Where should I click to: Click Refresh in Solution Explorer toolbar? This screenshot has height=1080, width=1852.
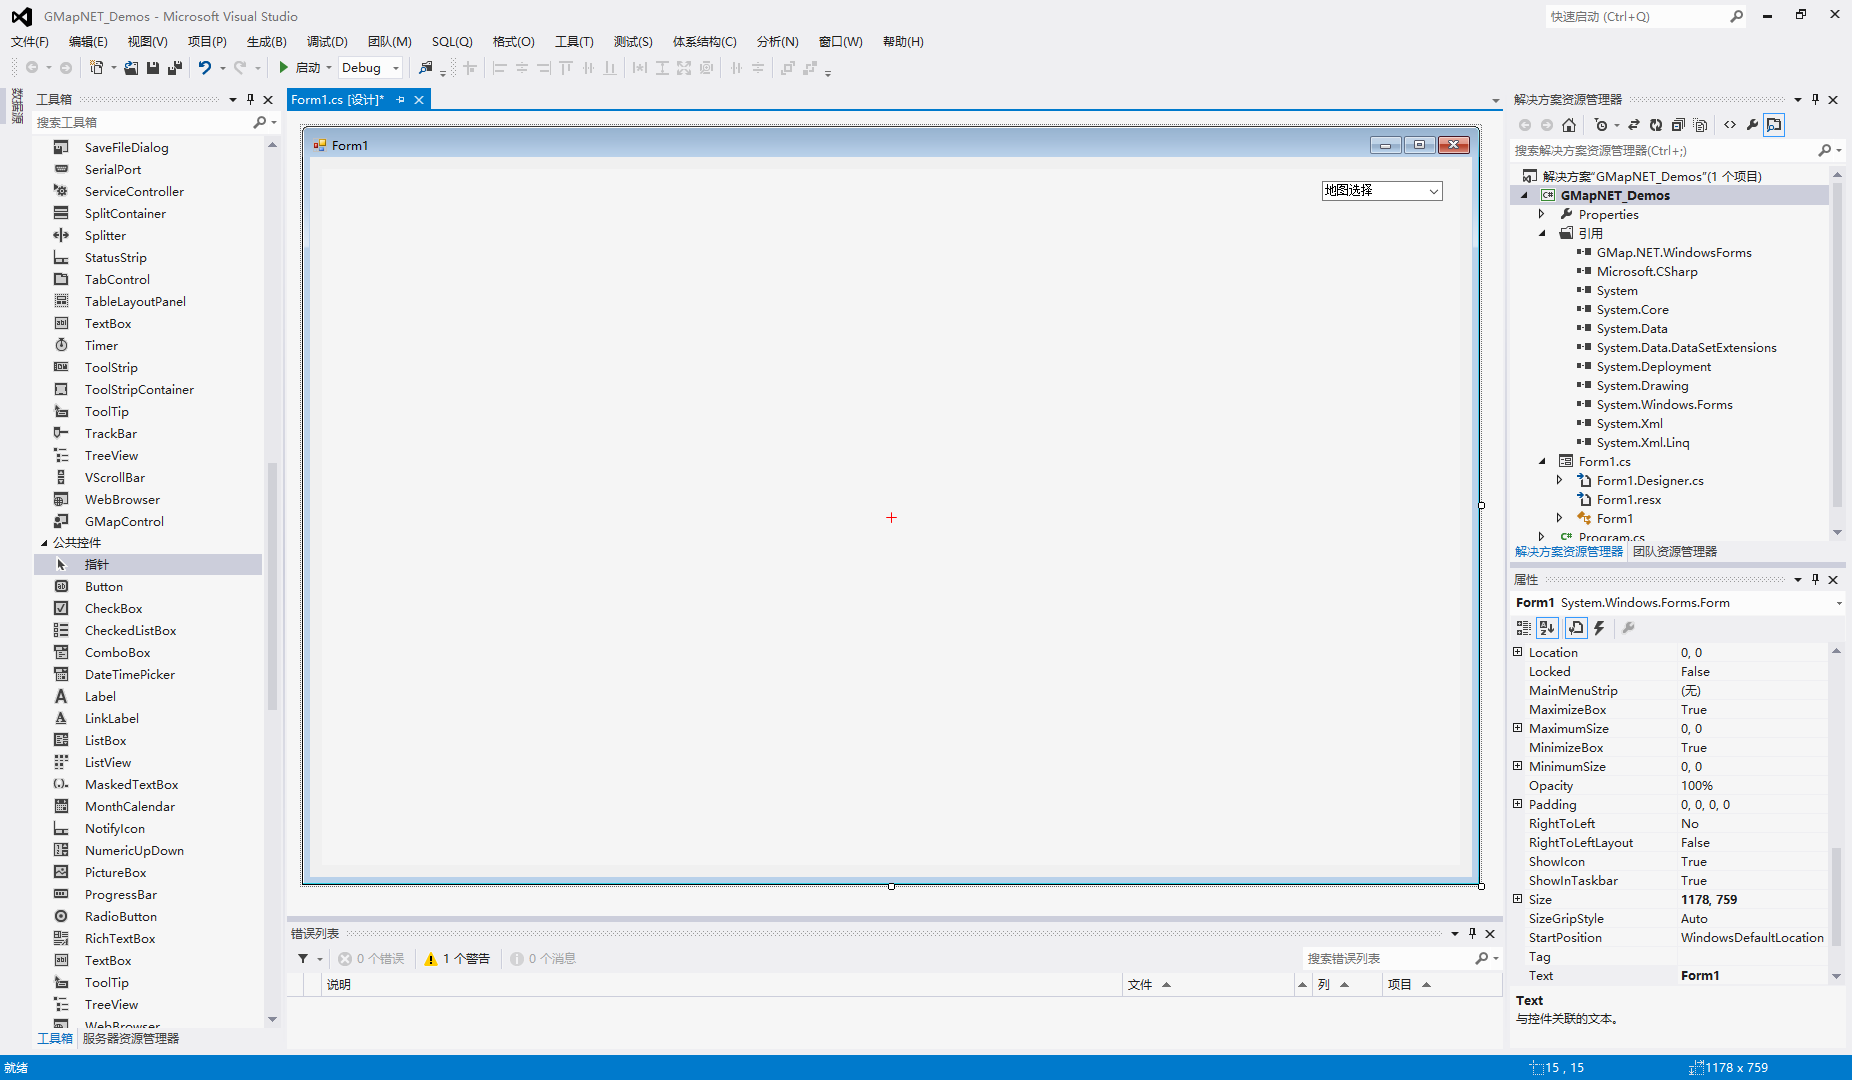point(1655,124)
